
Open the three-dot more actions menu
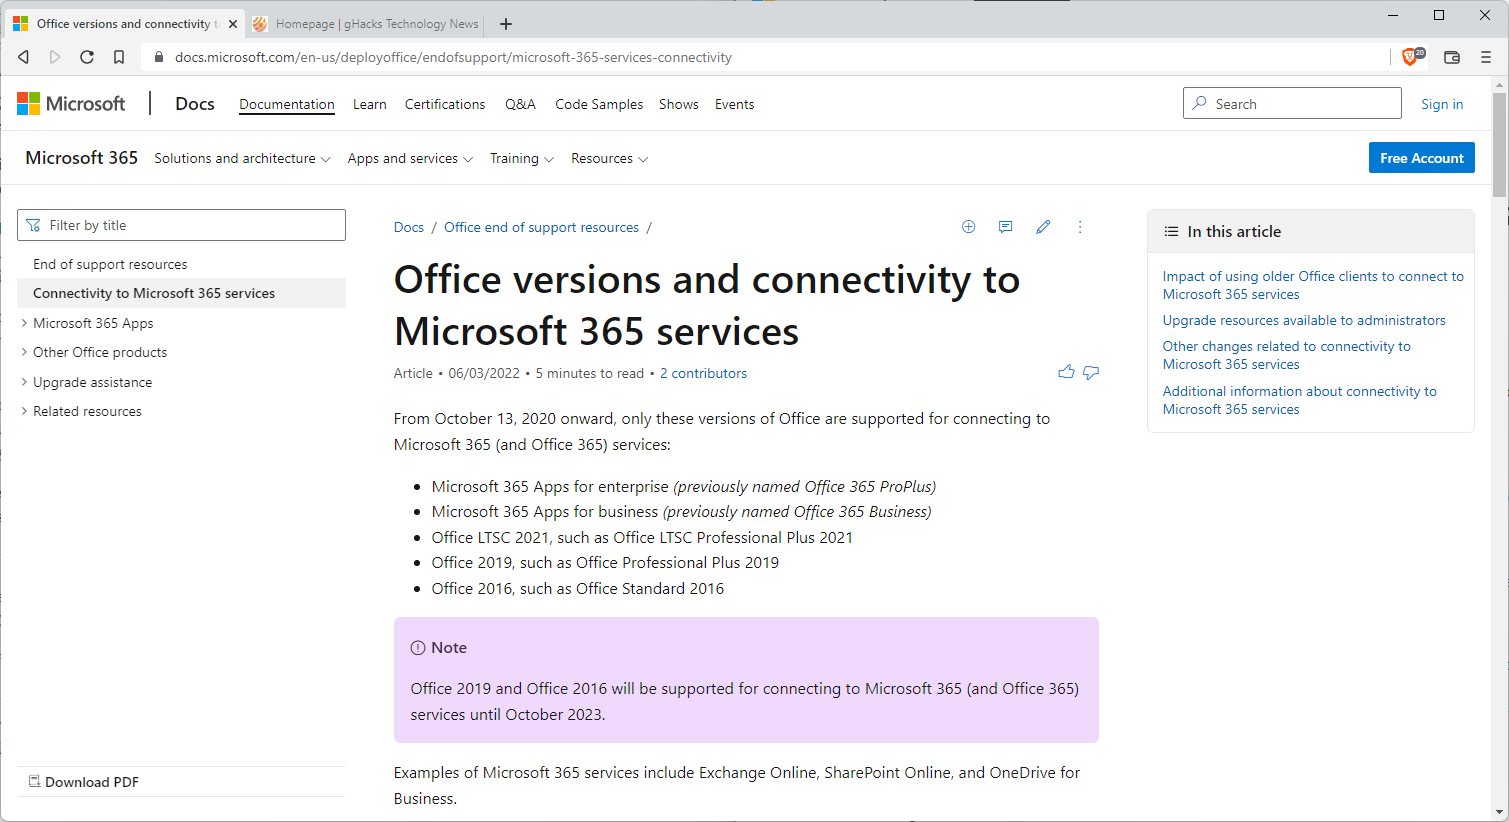click(1080, 227)
